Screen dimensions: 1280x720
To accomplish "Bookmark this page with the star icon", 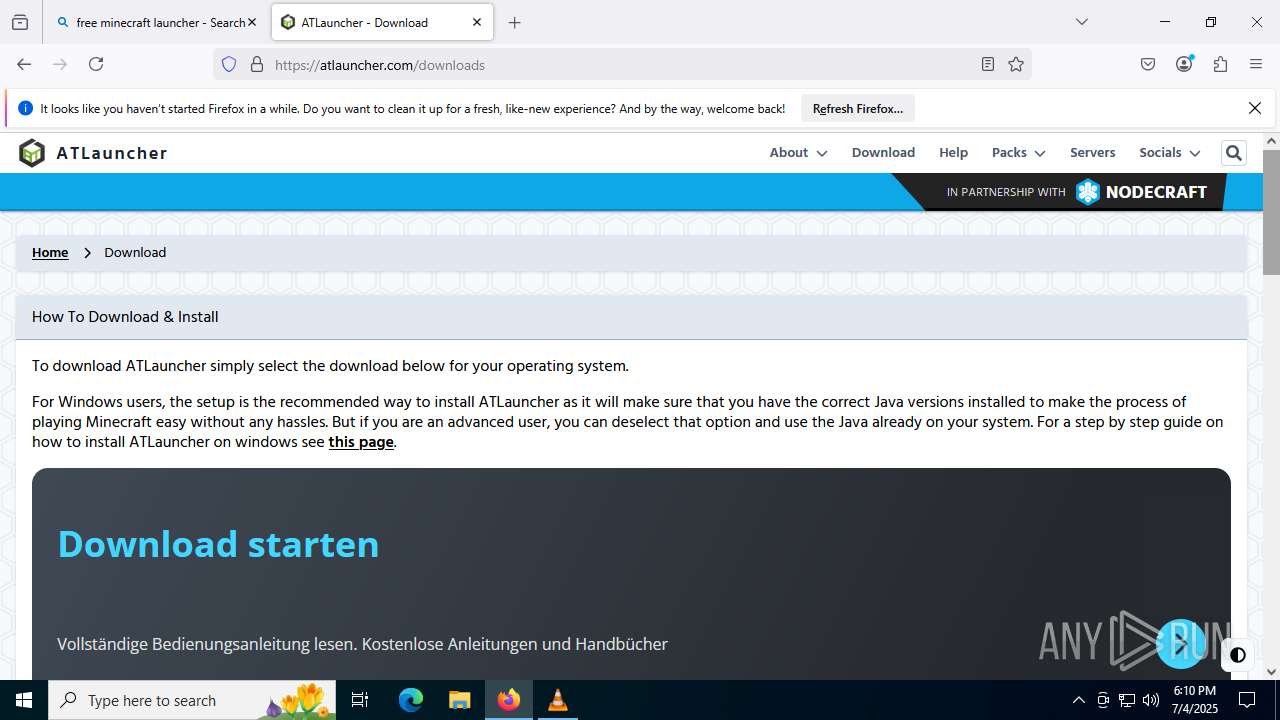I will 1016,64.
